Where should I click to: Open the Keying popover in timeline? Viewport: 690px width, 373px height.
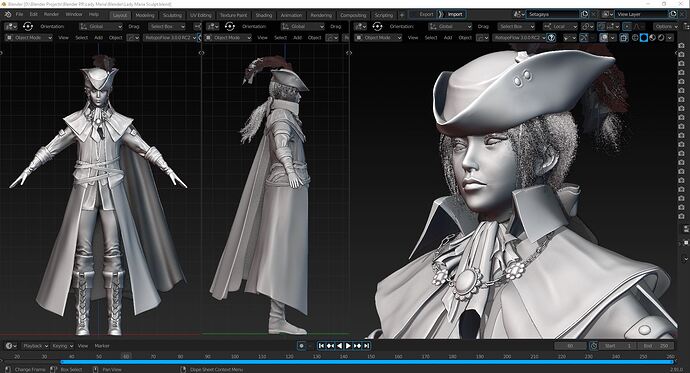(62, 346)
